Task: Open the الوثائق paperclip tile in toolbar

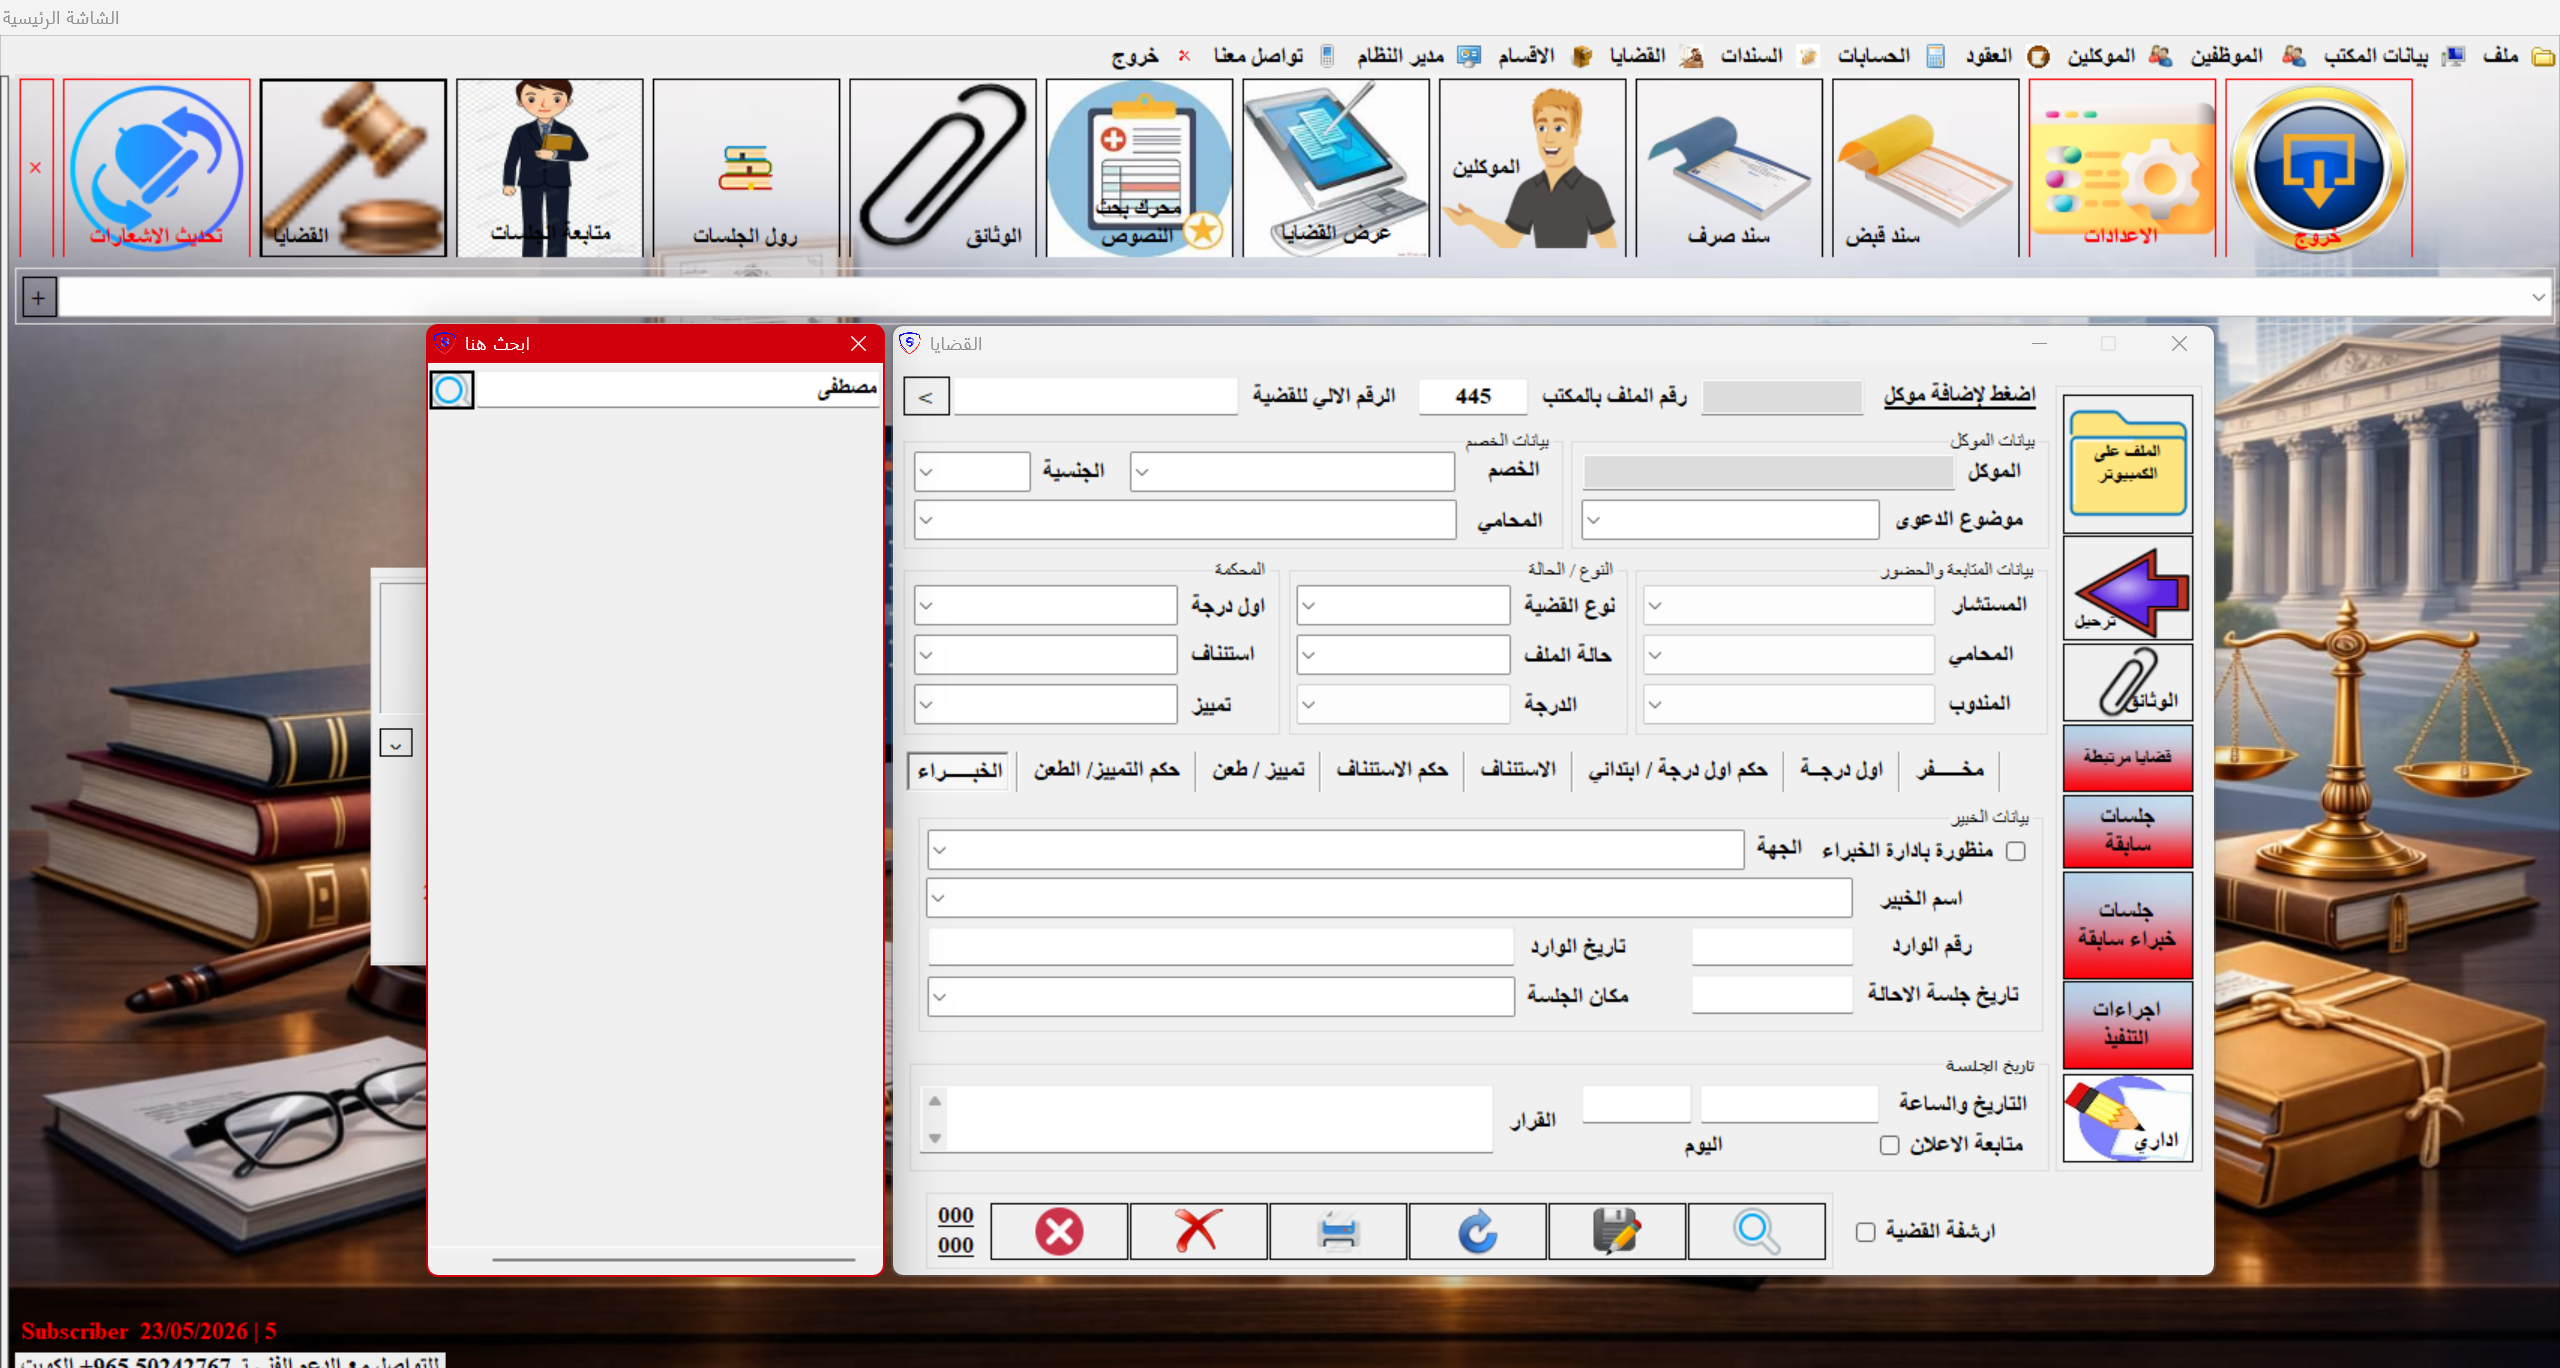Action: (x=943, y=168)
